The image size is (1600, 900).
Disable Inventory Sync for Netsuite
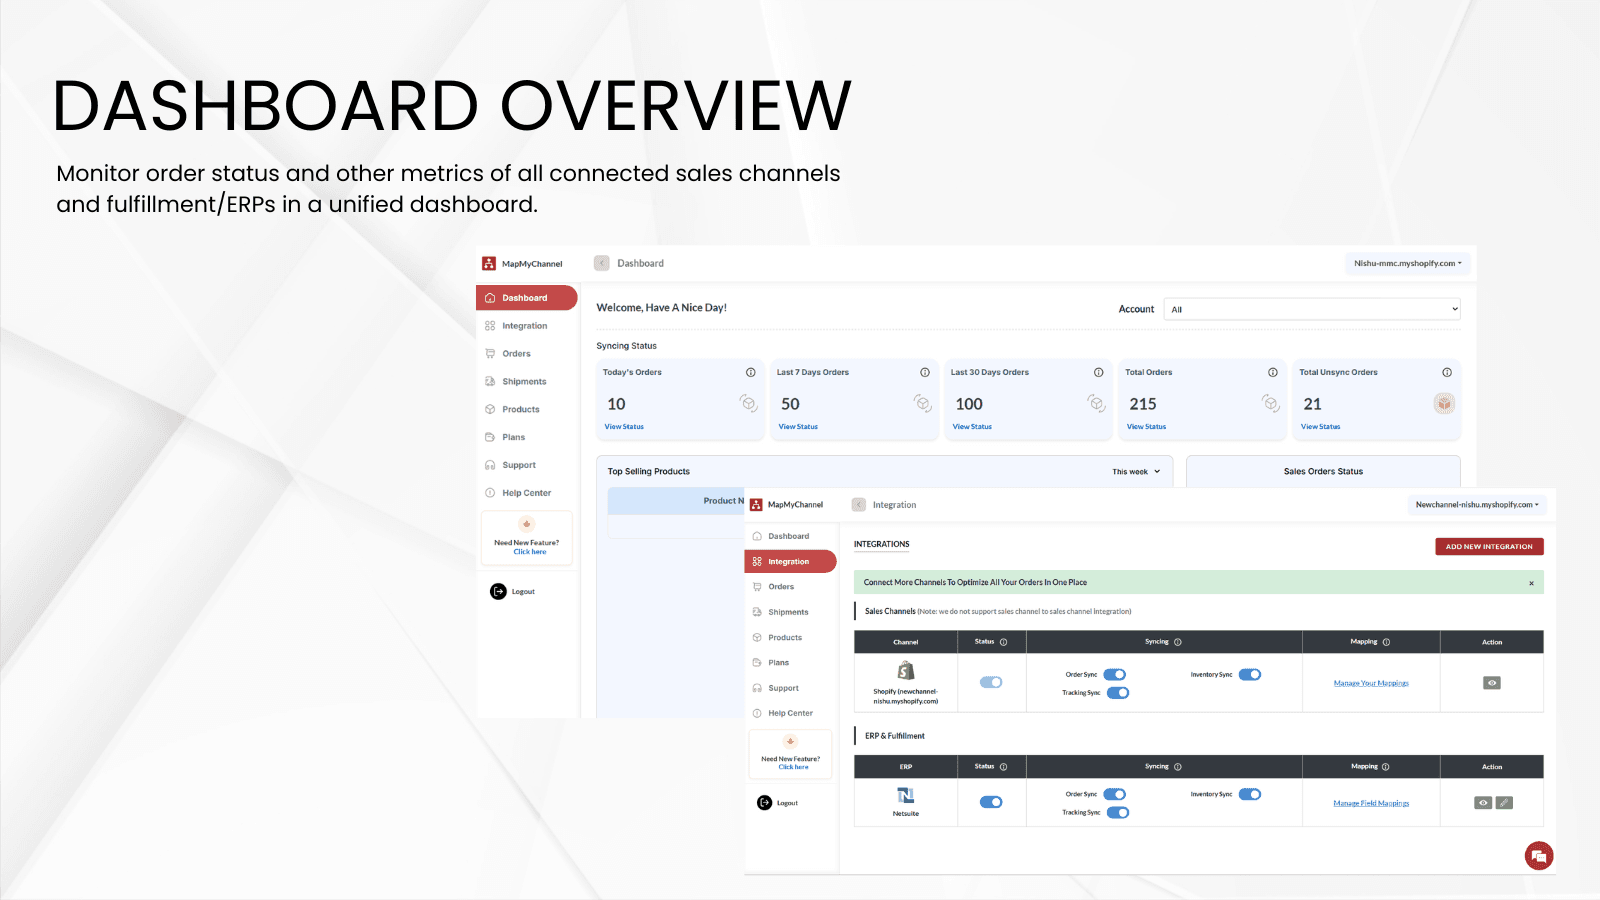click(x=1248, y=794)
